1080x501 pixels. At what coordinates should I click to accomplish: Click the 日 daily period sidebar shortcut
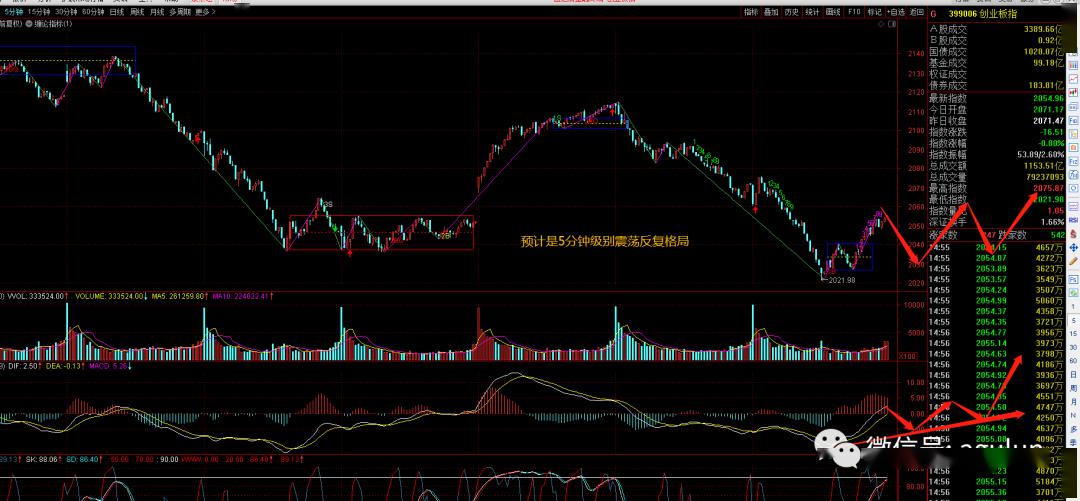tap(1073, 374)
